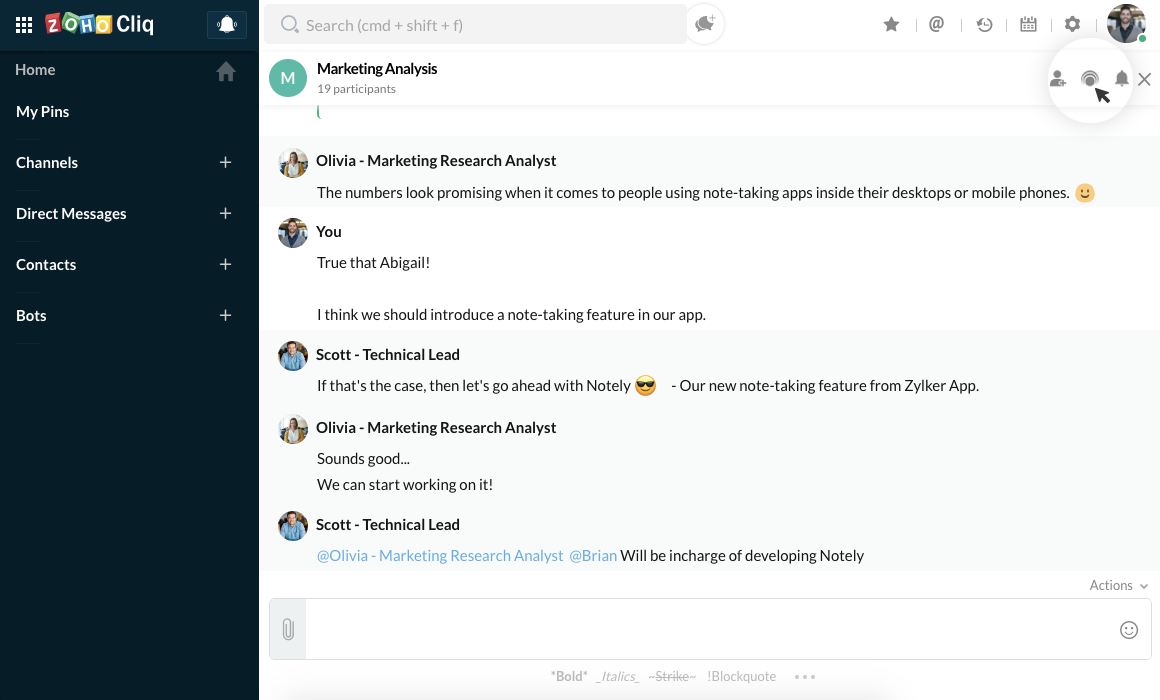Screen dimensions: 1160x700
Task: Open My Pins in sidebar
Action: 43,112
